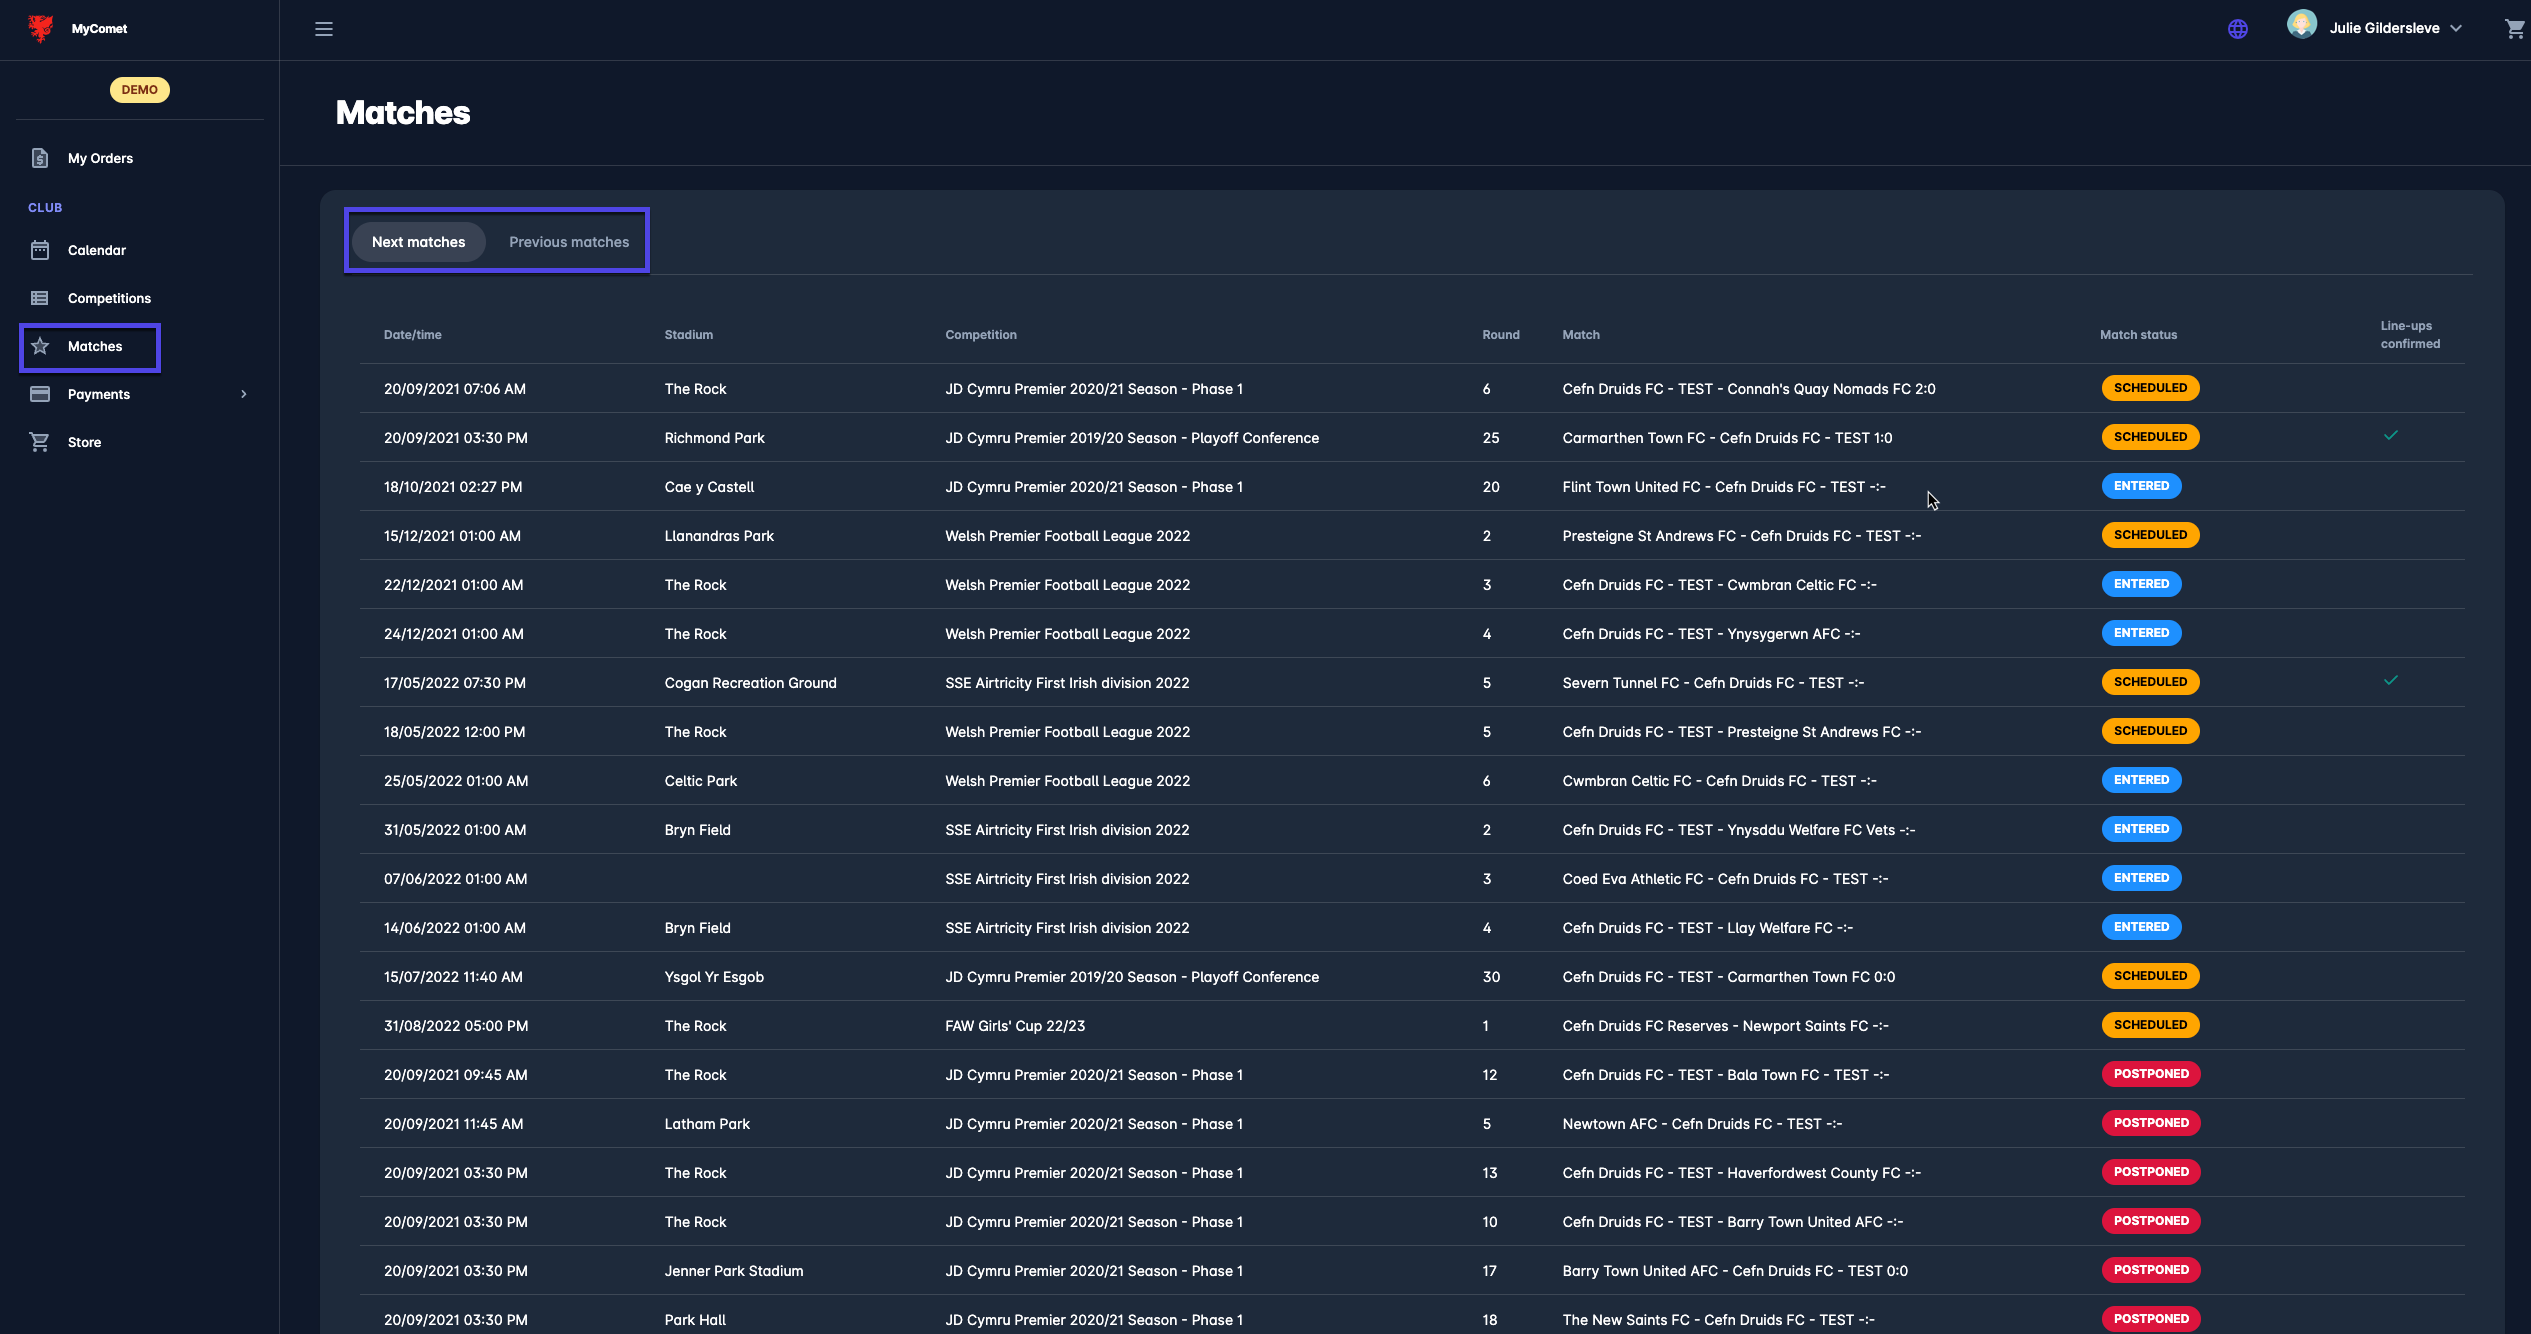Click the POSTPONED badge for Bala Town match
Image resolution: width=2531 pixels, height=1334 pixels.
[x=2150, y=1074]
